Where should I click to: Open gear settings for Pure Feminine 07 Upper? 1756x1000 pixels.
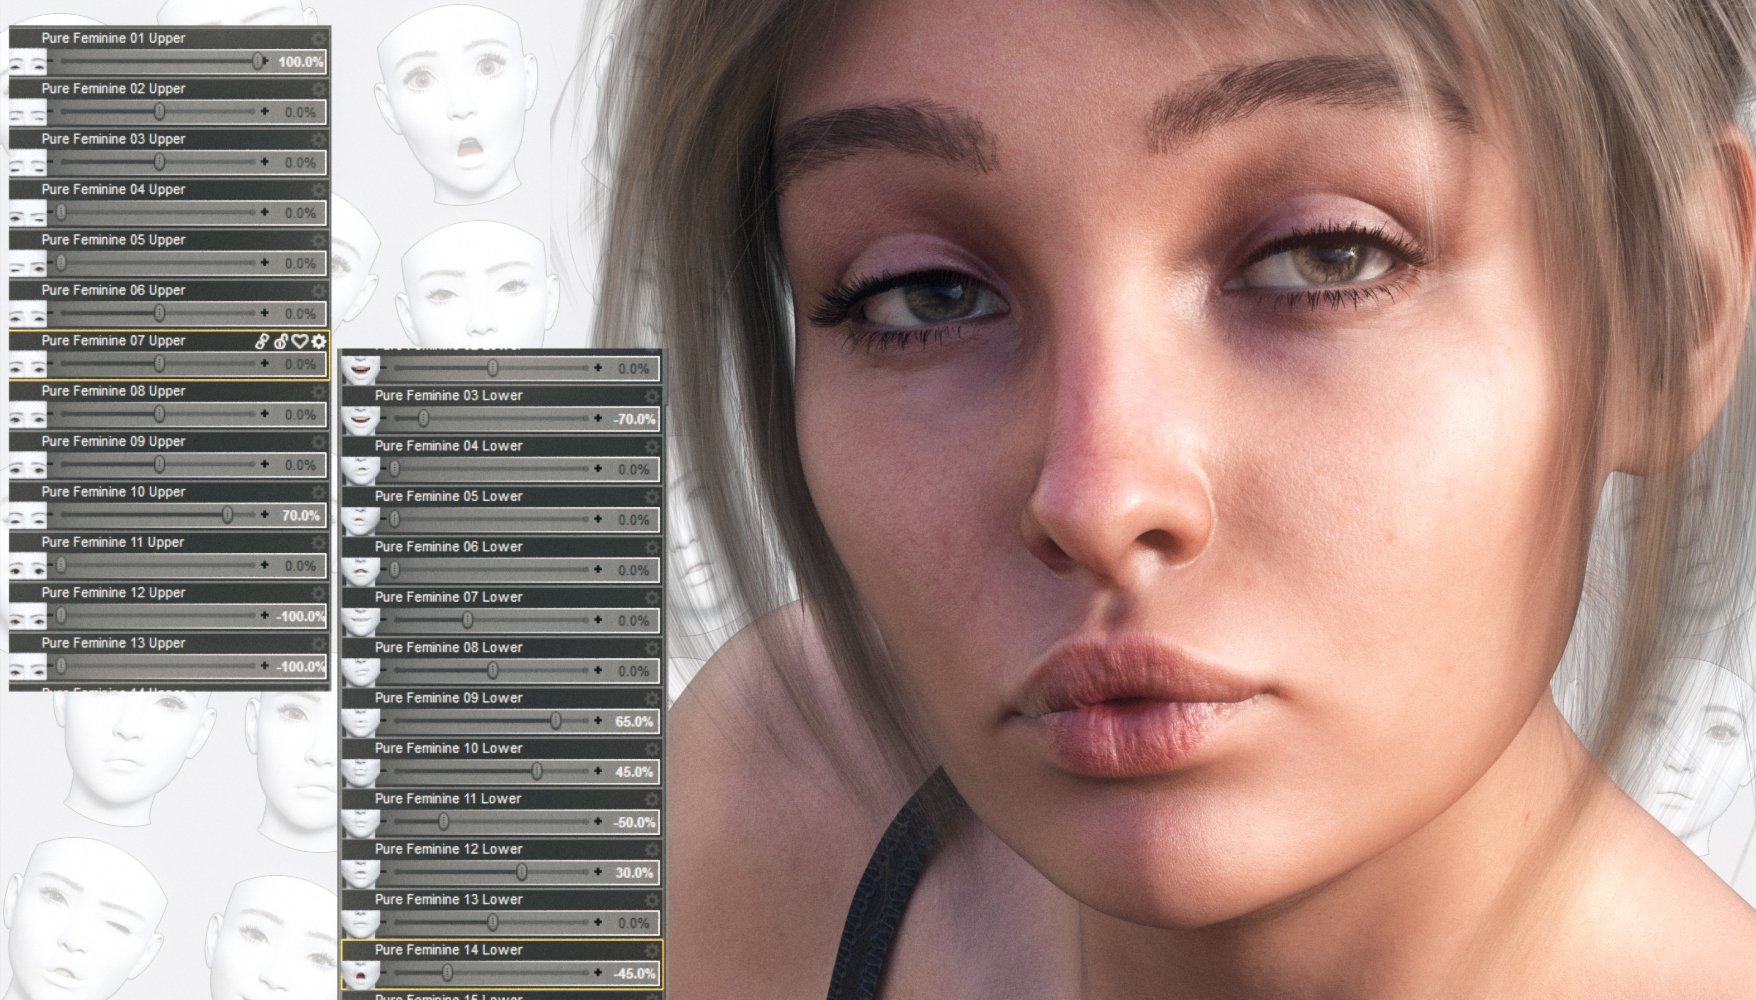[x=319, y=341]
